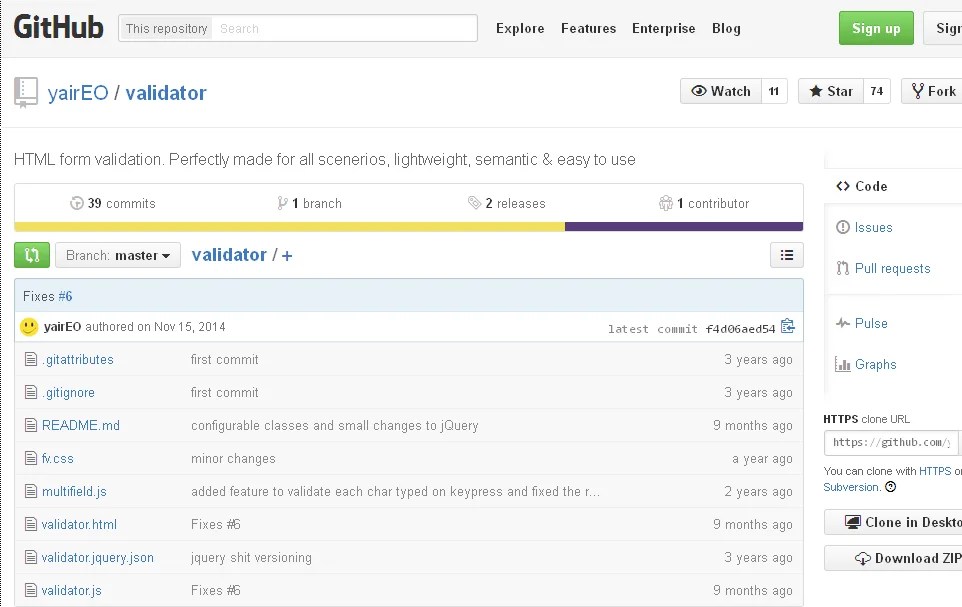This screenshot has height=607, width=962.
Task: Click the Issues exclamation icon
Action: point(843,227)
